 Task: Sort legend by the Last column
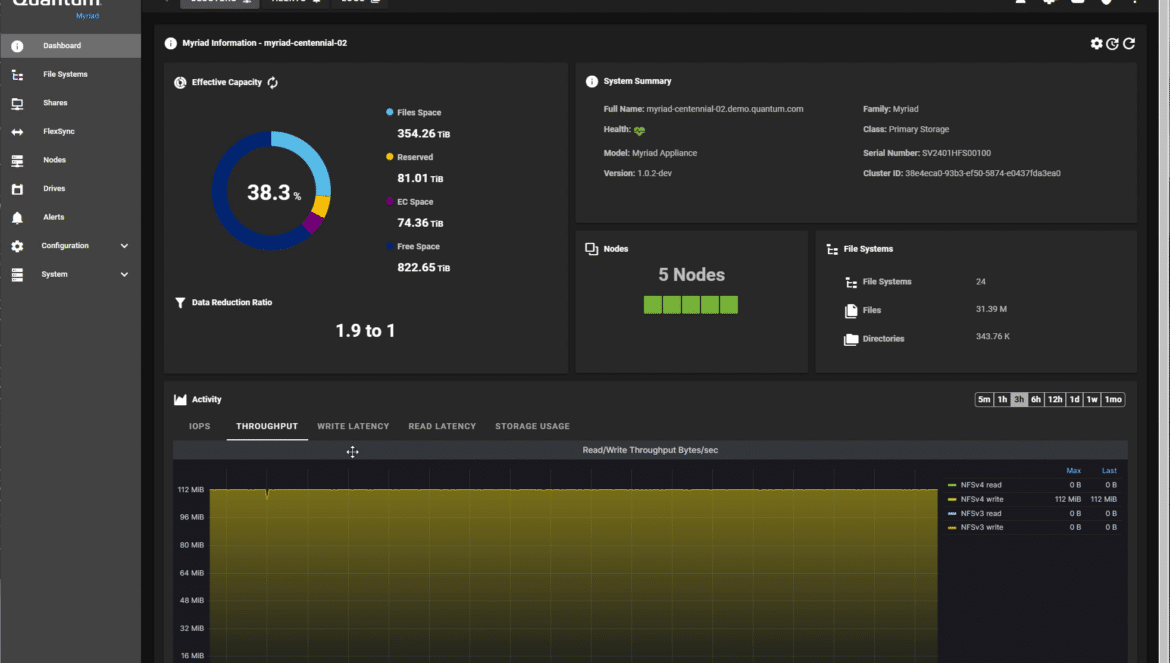[1110, 471]
